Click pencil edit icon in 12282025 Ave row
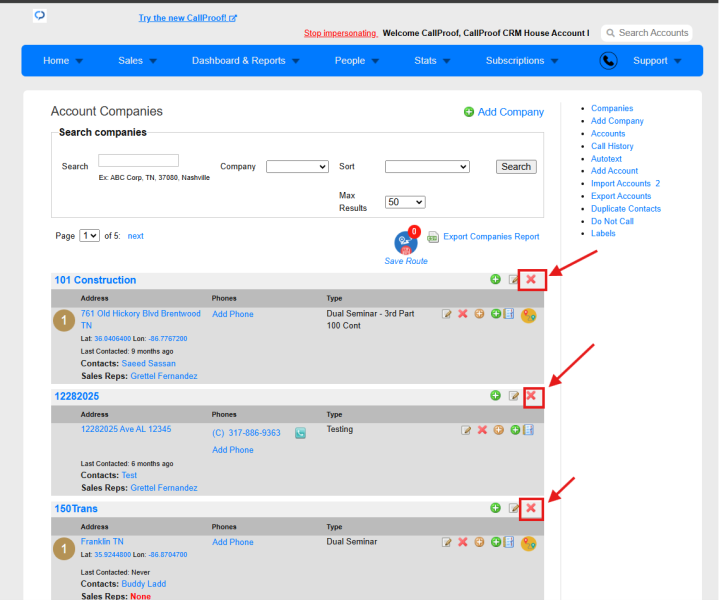Viewport: 719px width, 600px height. (x=466, y=430)
